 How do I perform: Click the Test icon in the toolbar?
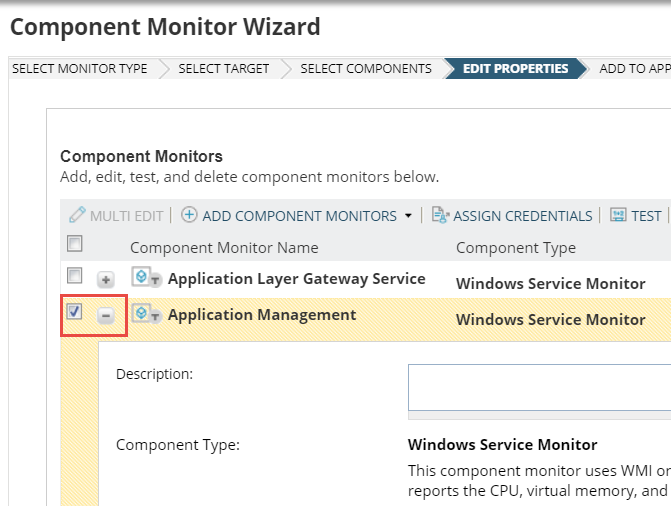(618, 215)
